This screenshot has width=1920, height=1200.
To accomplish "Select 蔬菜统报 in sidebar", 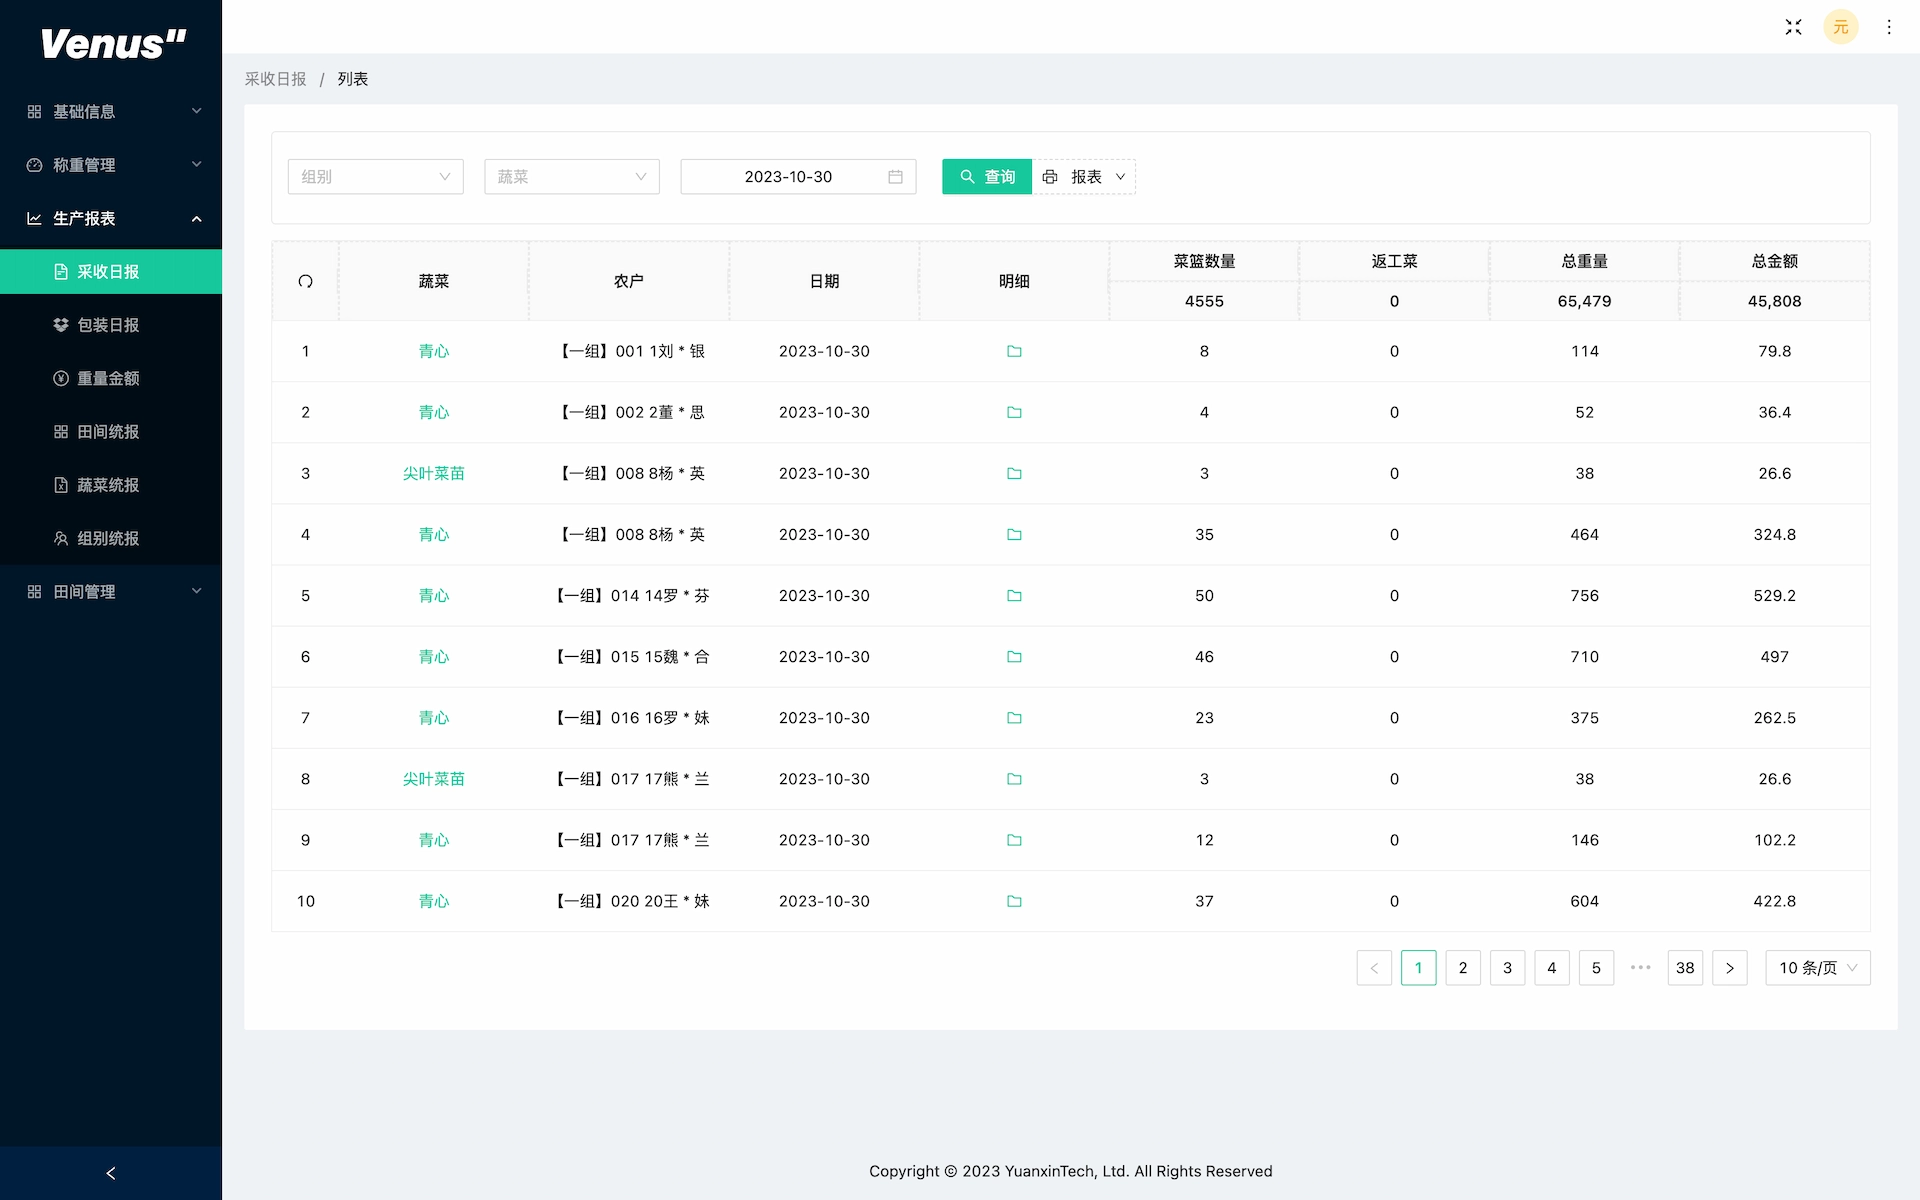I will tap(111, 485).
